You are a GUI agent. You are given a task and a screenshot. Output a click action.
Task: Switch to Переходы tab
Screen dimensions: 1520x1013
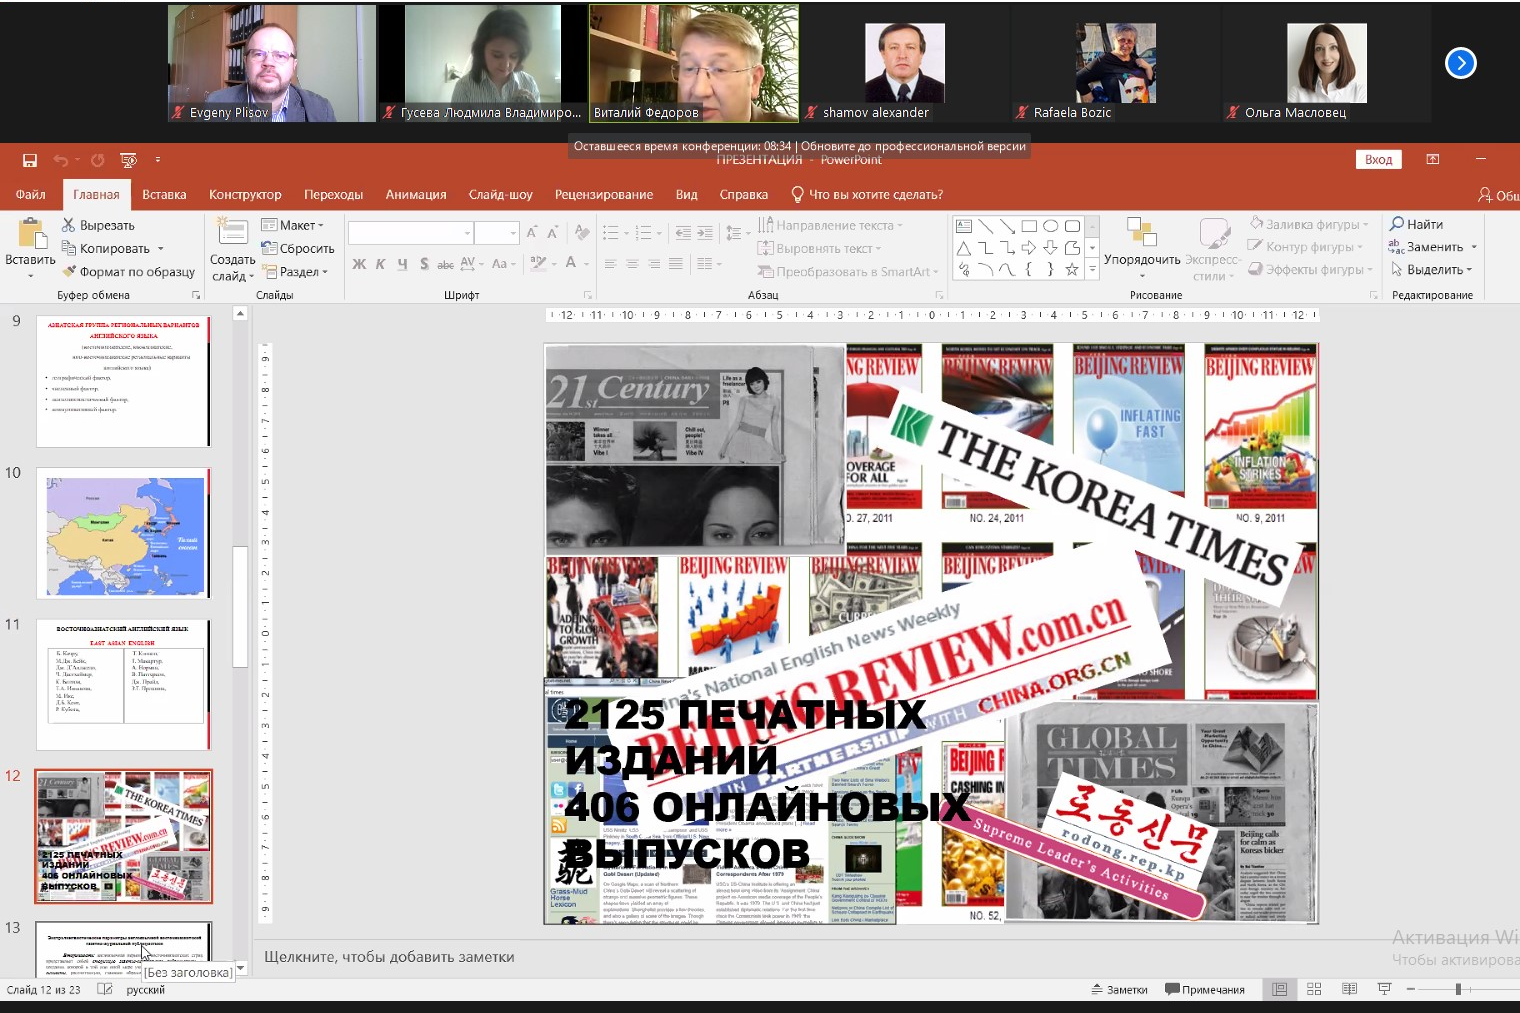click(334, 194)
